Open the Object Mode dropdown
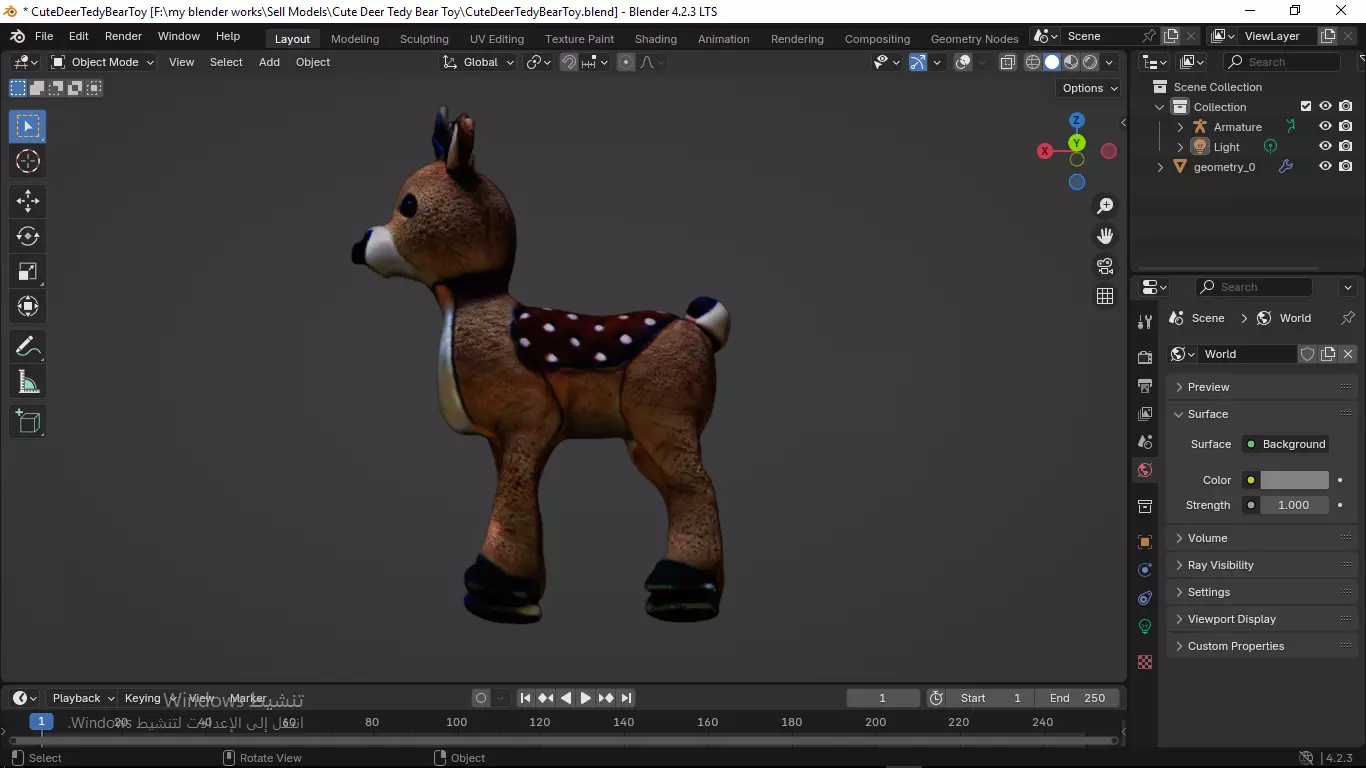 point(103,62)
